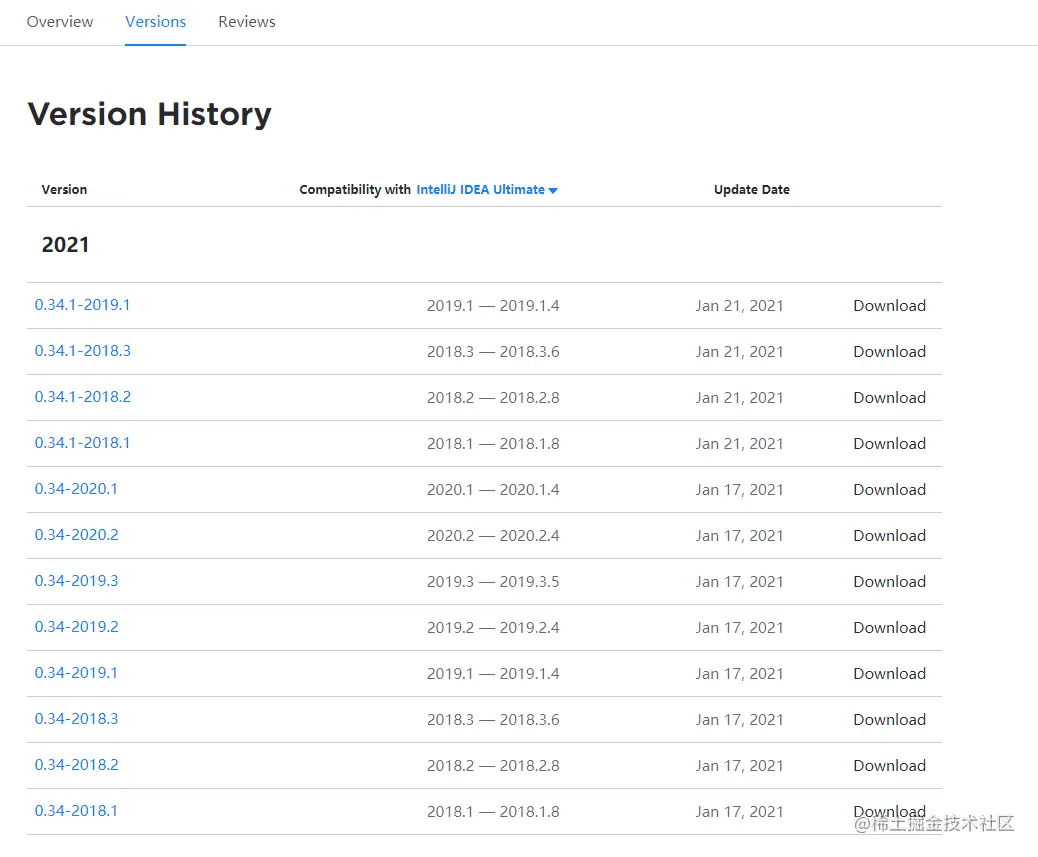Image resolution: width=1038 pixels, height=857 pixels.
Task: Select the Versions tab
Action: 156,22
